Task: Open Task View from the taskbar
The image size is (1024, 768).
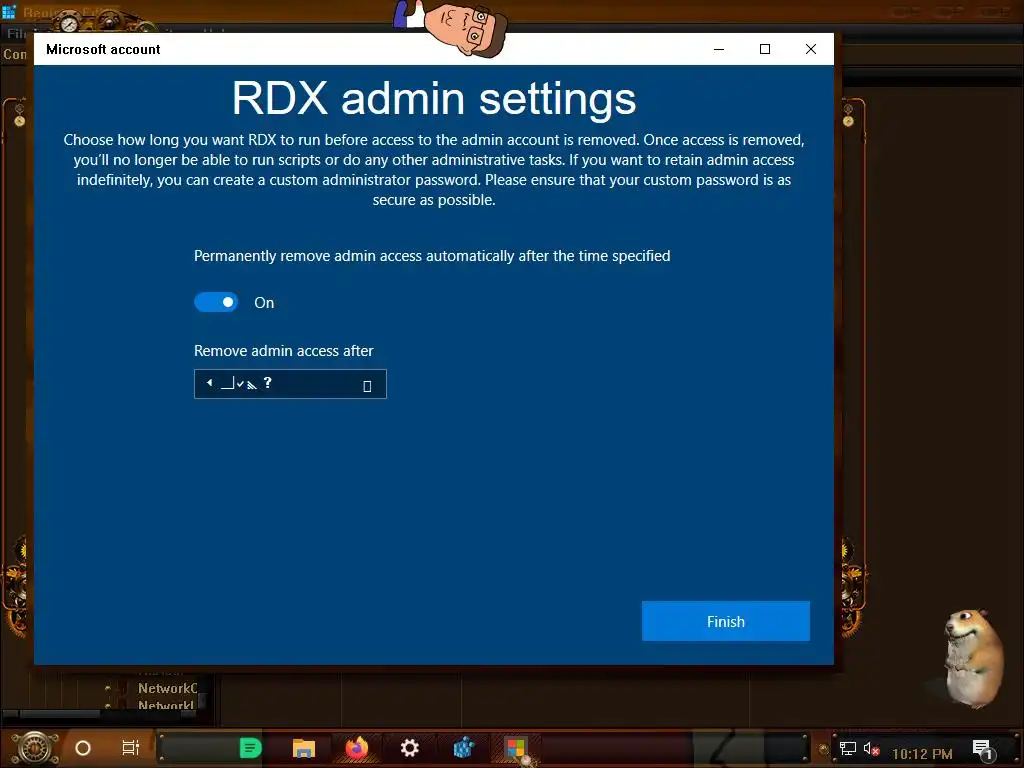Action: point(131,748)
